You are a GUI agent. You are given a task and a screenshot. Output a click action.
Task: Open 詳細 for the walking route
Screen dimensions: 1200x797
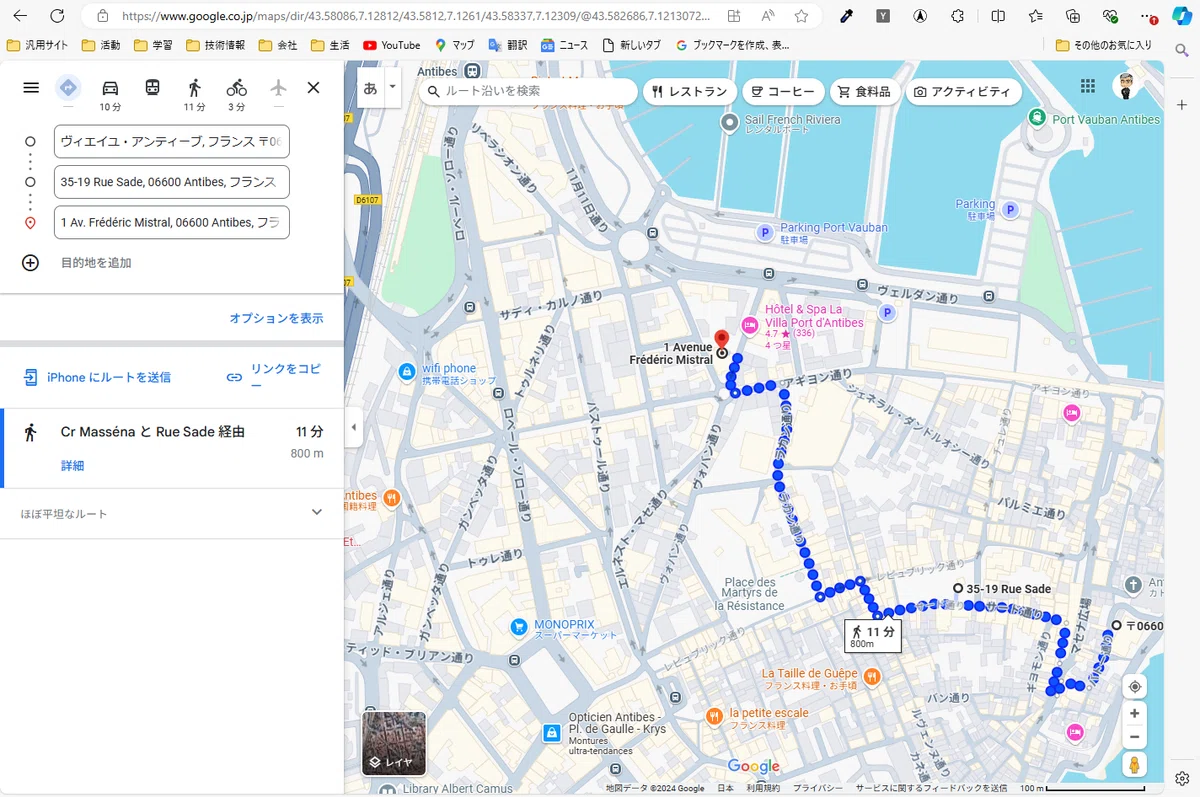click(72, 466)
